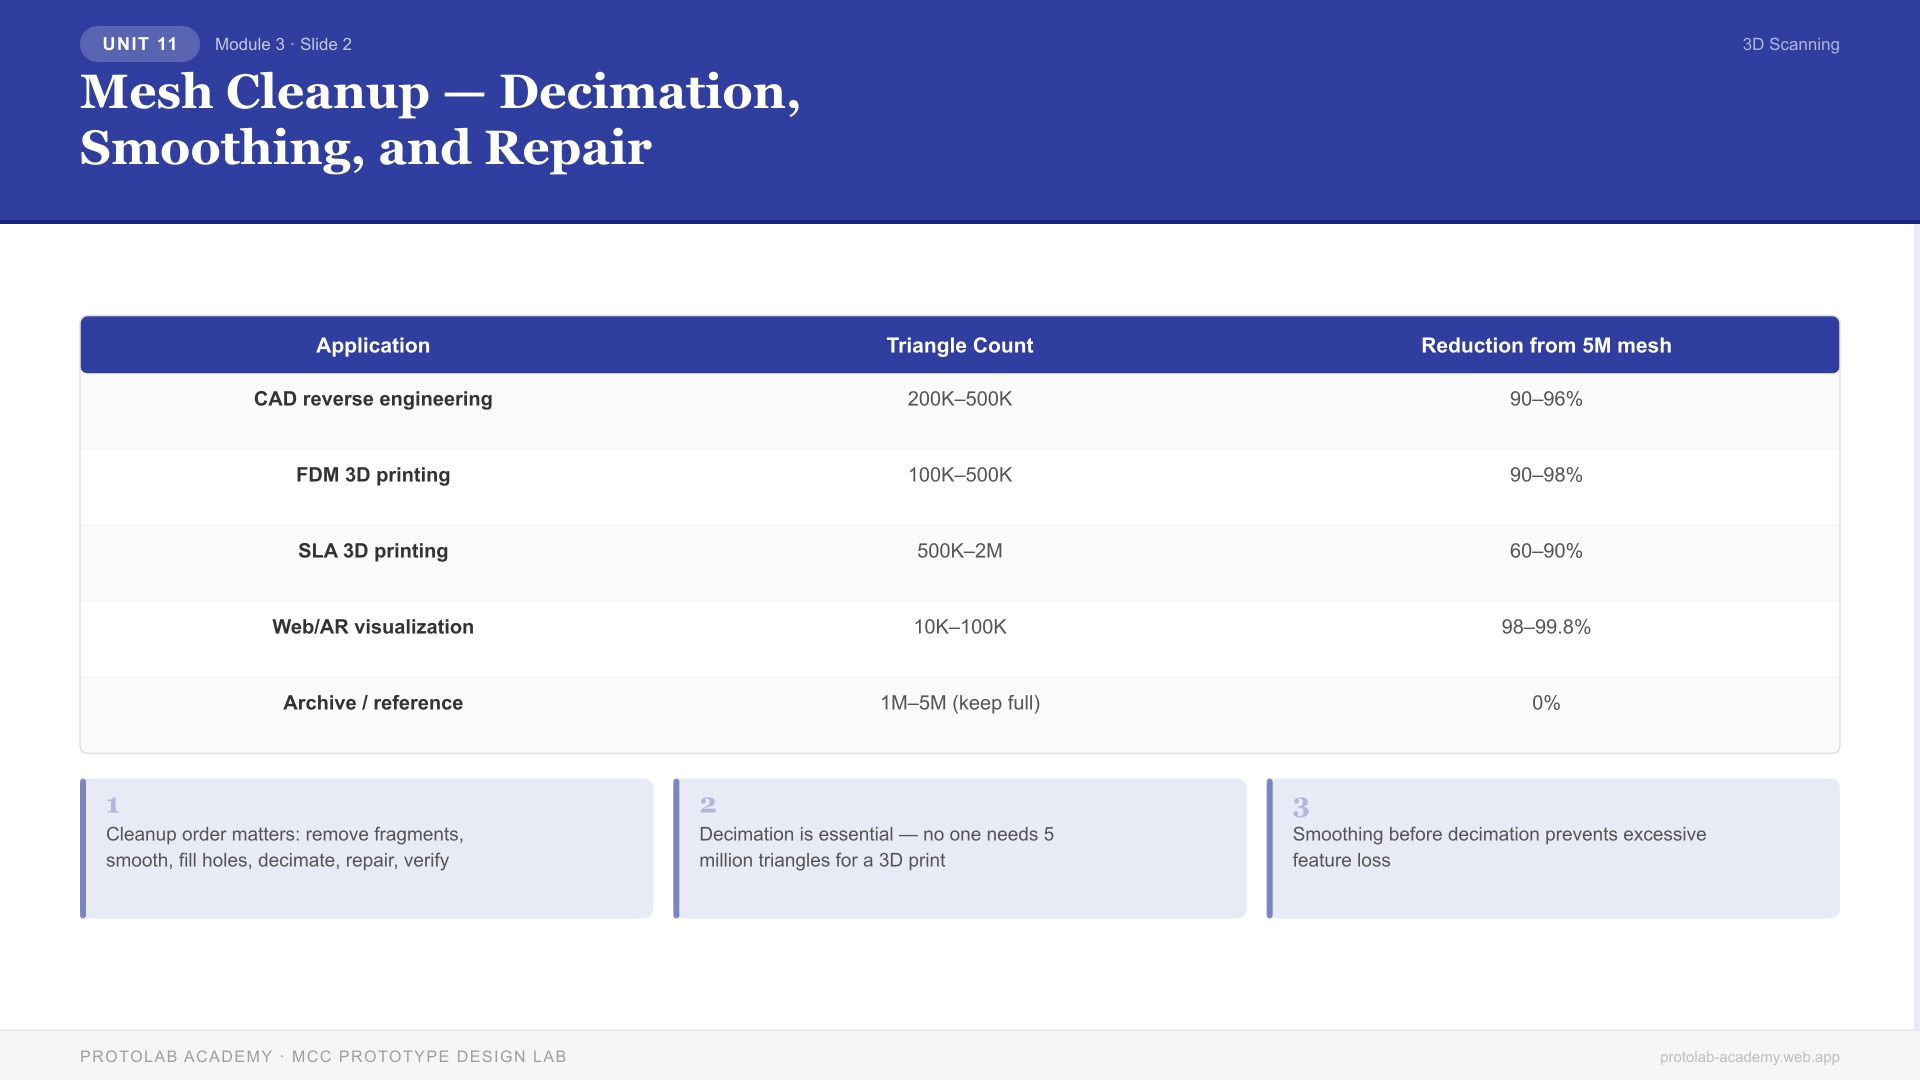This screenshot has height=1080, width=1920.
Task: Open the protolab-academy.web.app link
Action: (1749, 1057)
